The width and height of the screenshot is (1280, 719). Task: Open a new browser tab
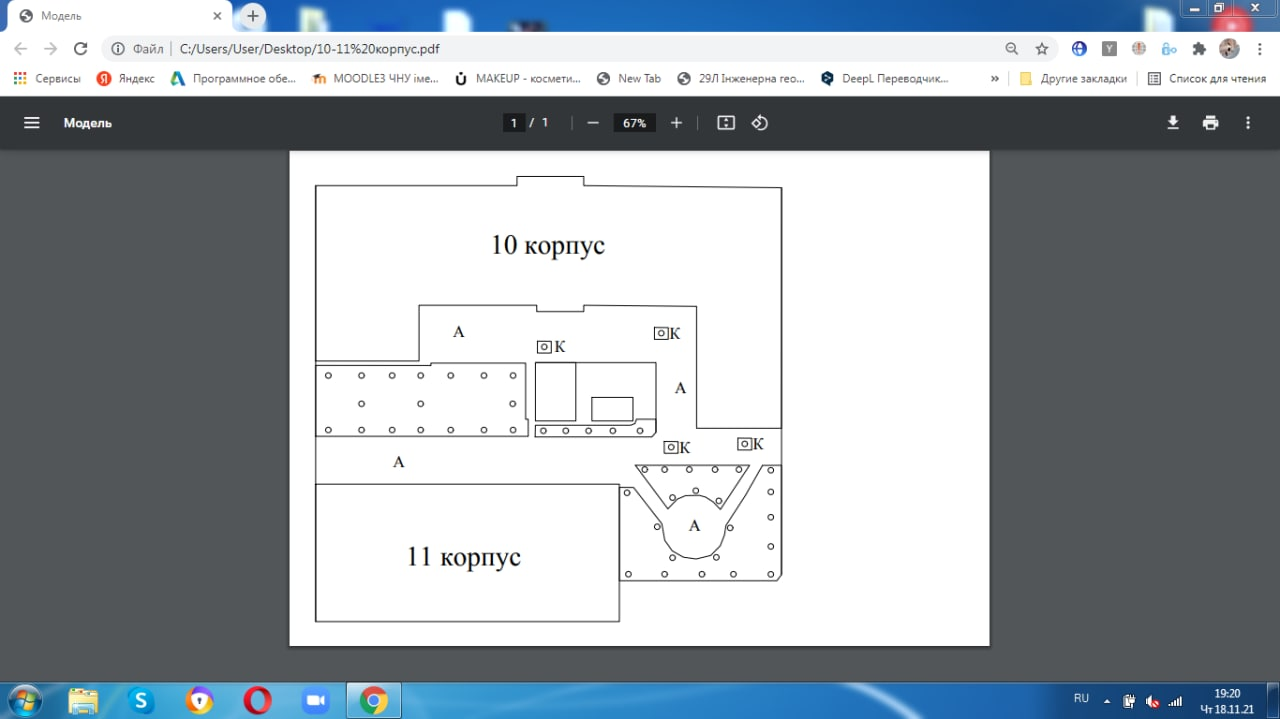click(253, 16)
